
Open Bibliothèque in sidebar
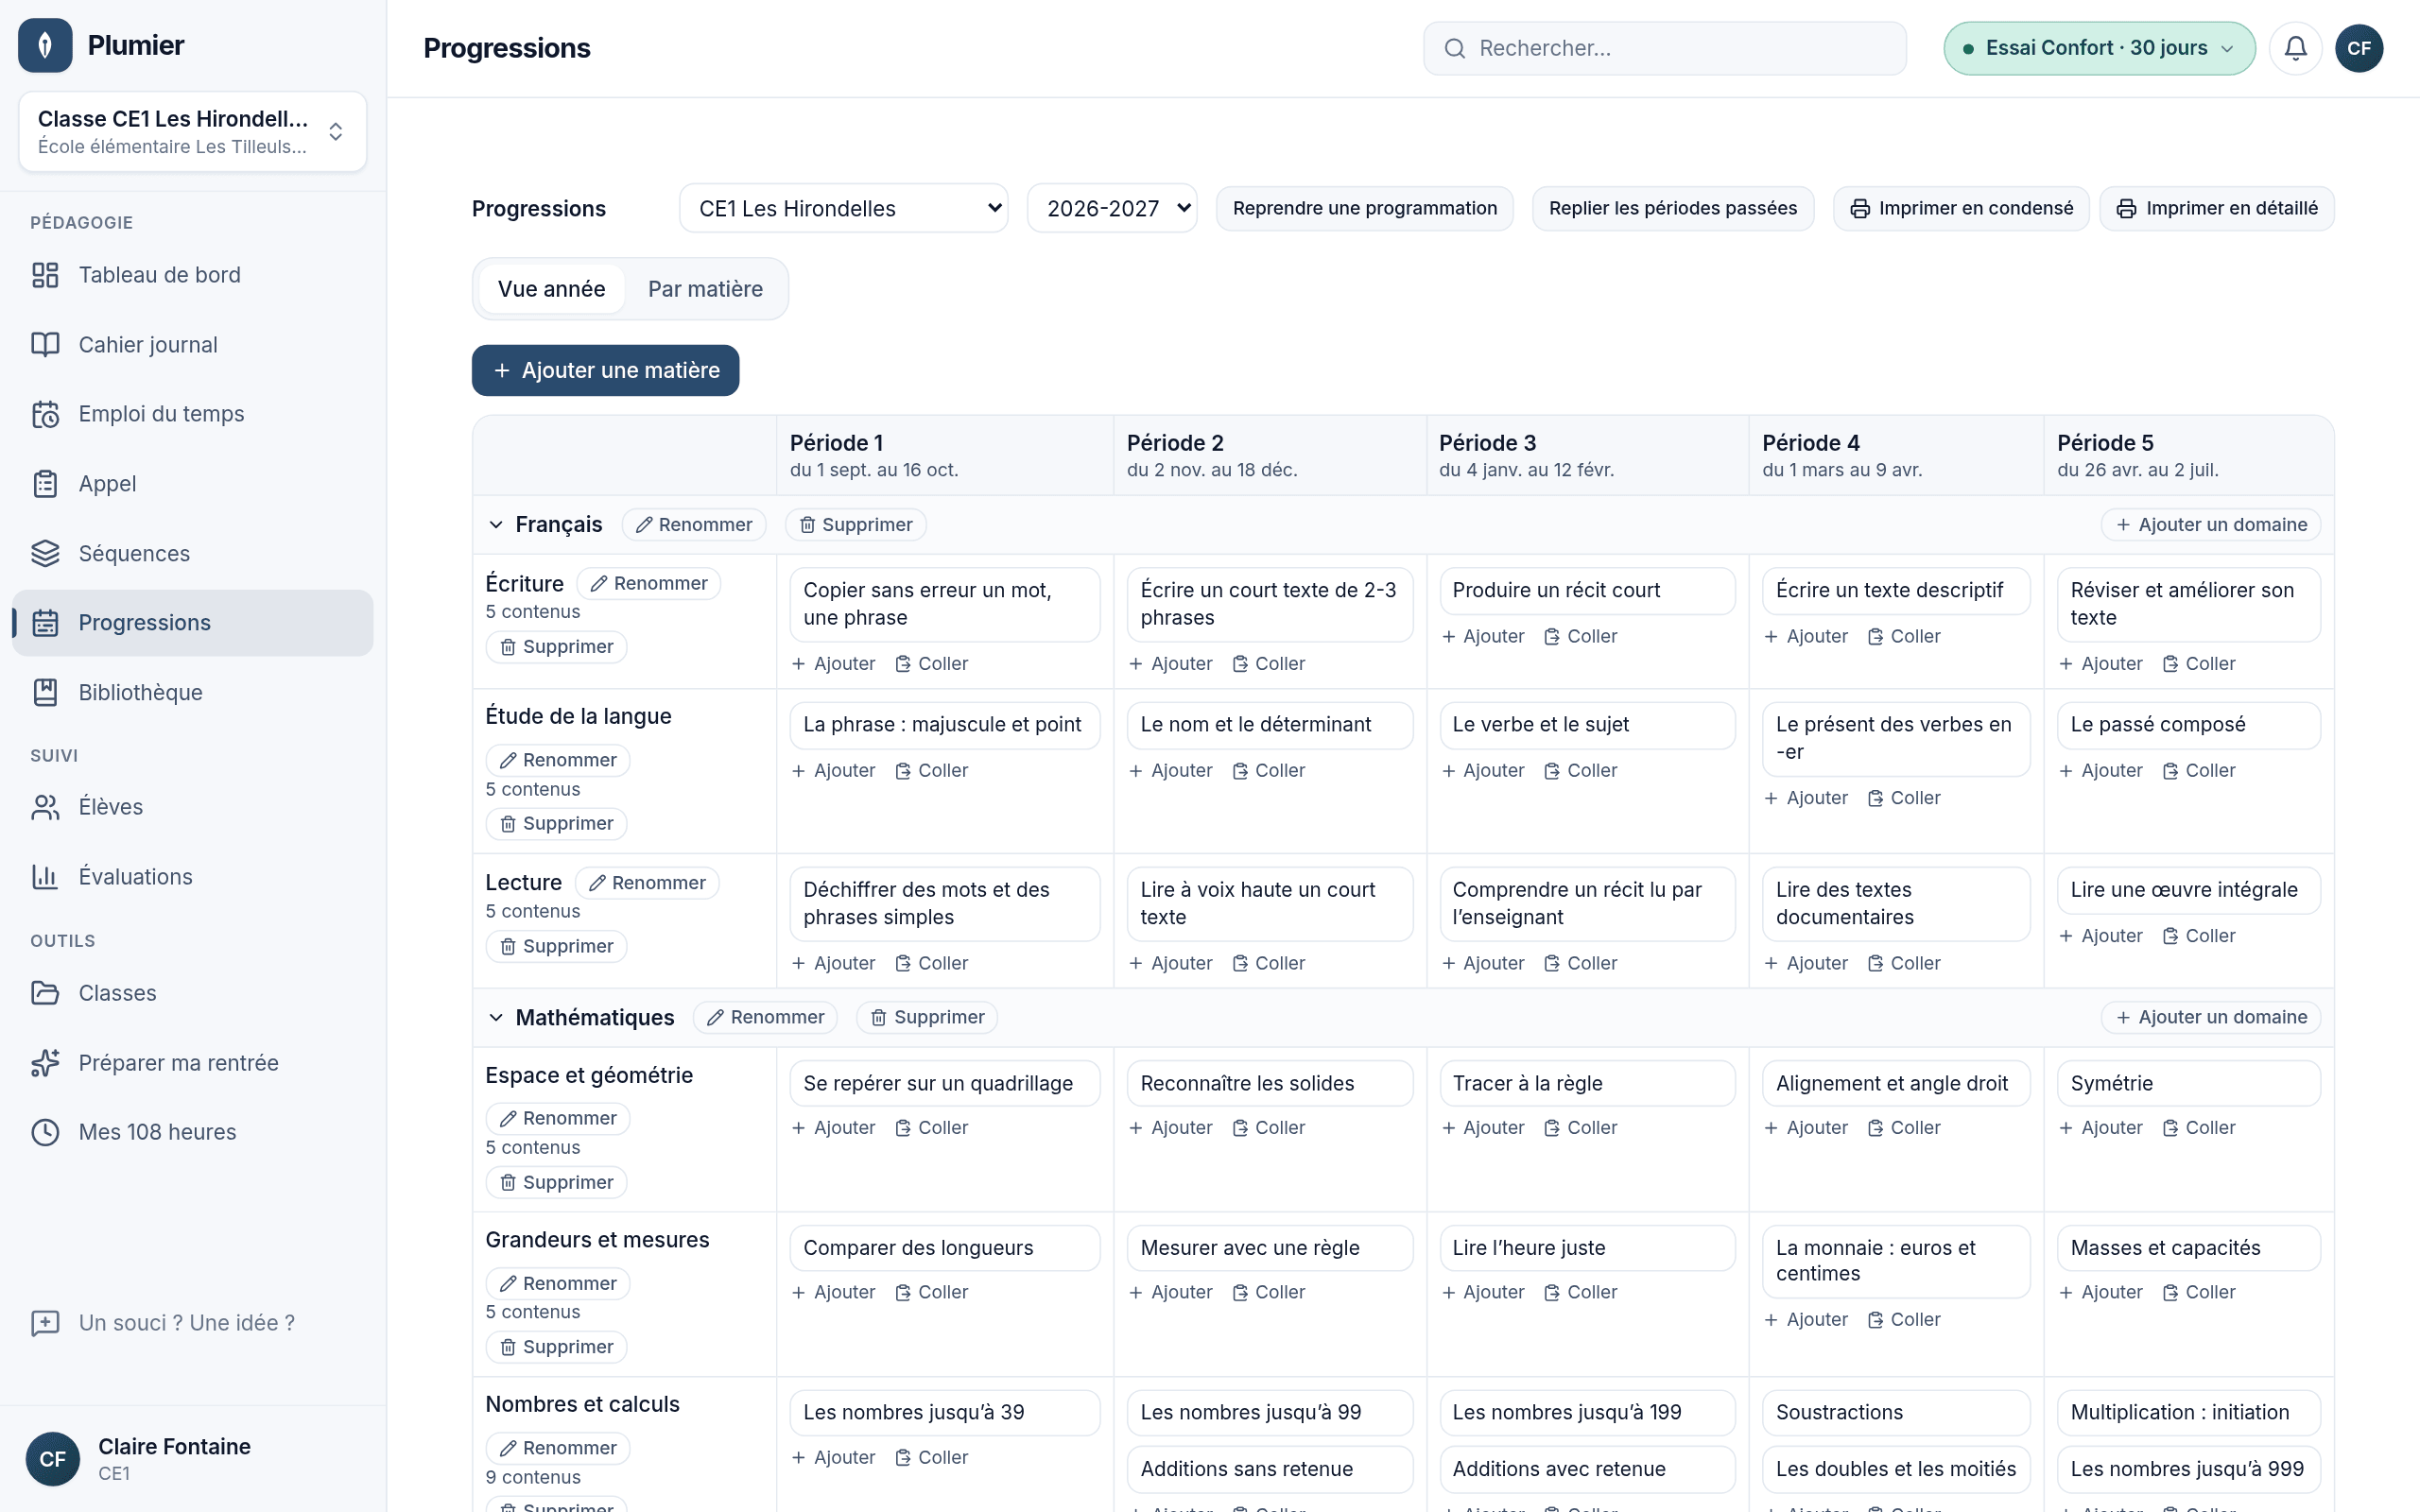click(x=192, y=692)
